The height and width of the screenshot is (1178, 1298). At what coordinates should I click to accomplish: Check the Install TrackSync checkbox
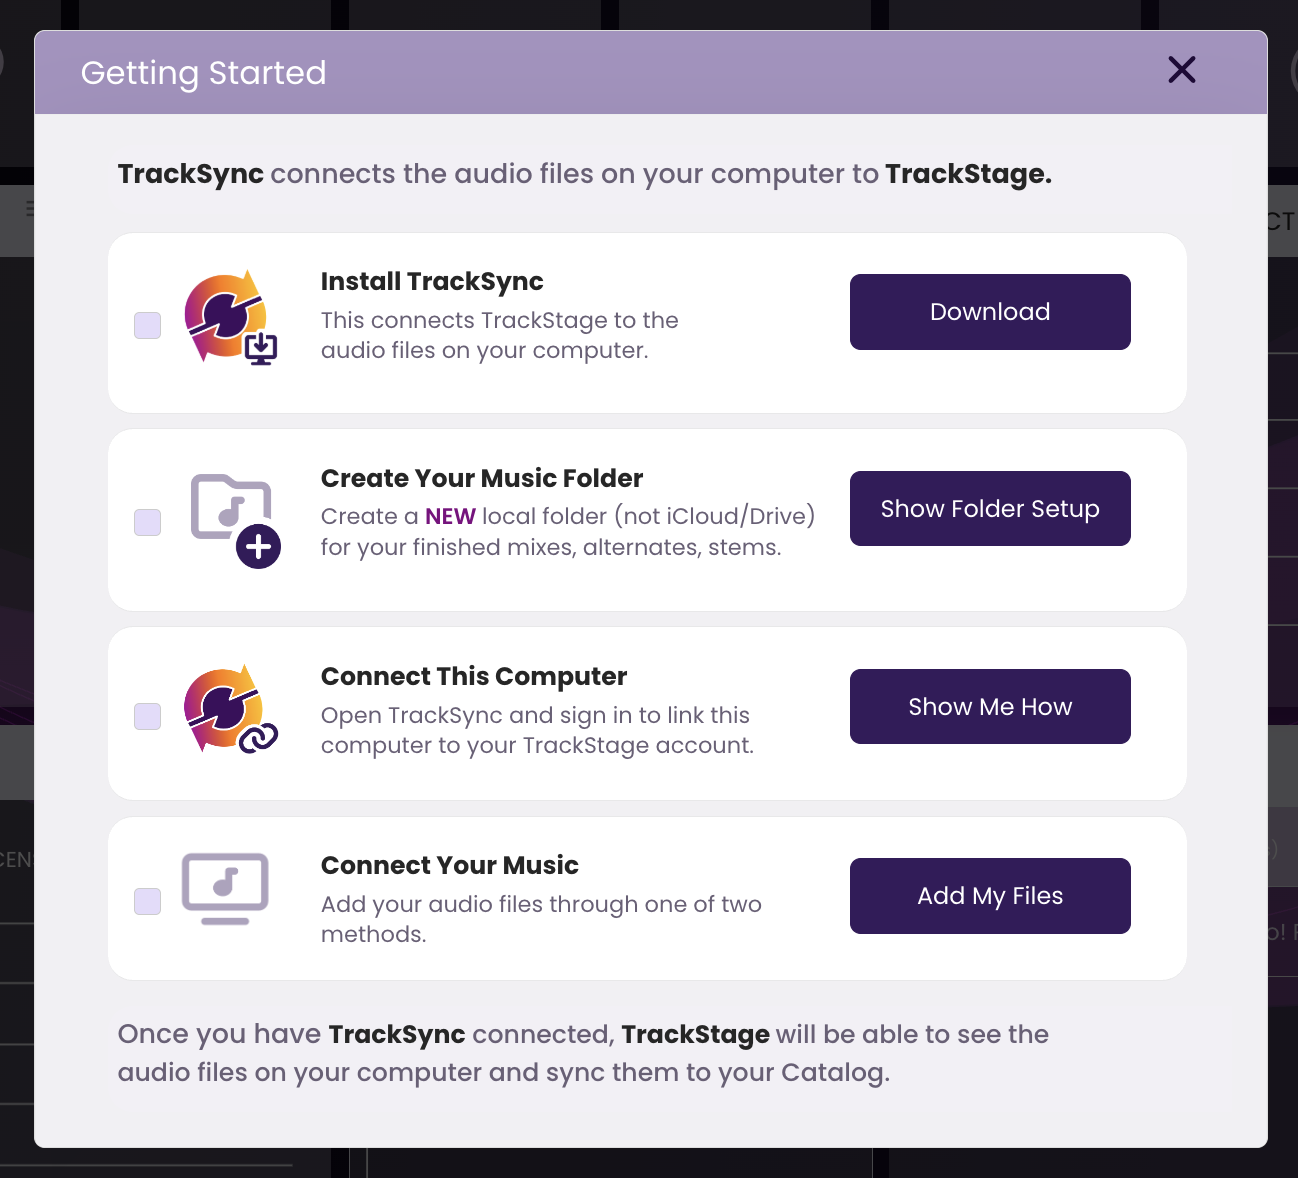coord(148,325)
